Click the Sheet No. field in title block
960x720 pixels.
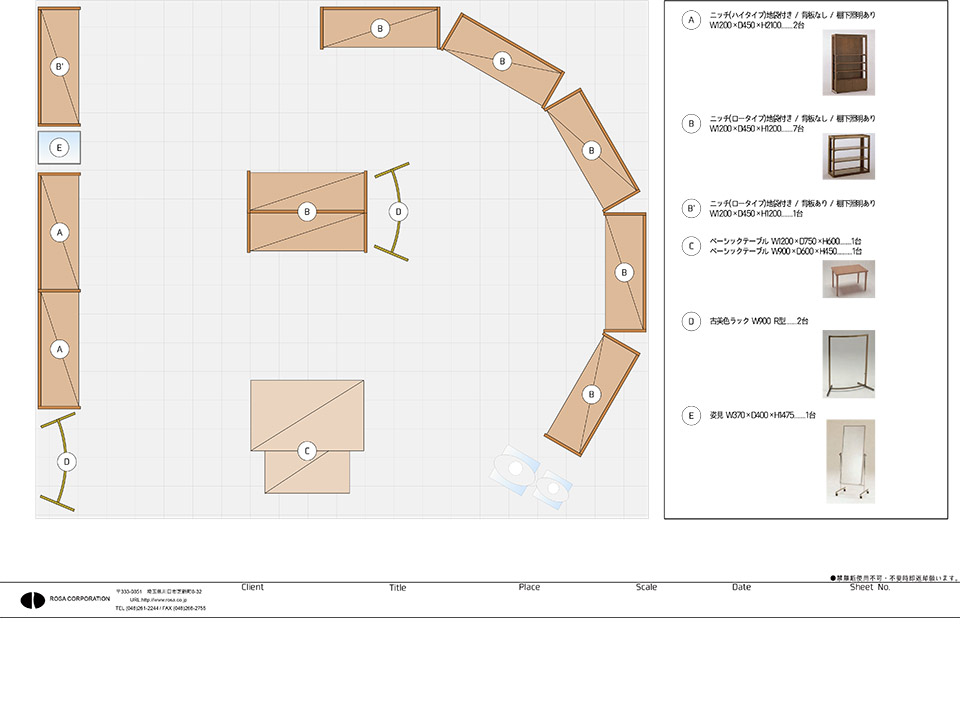869,587
